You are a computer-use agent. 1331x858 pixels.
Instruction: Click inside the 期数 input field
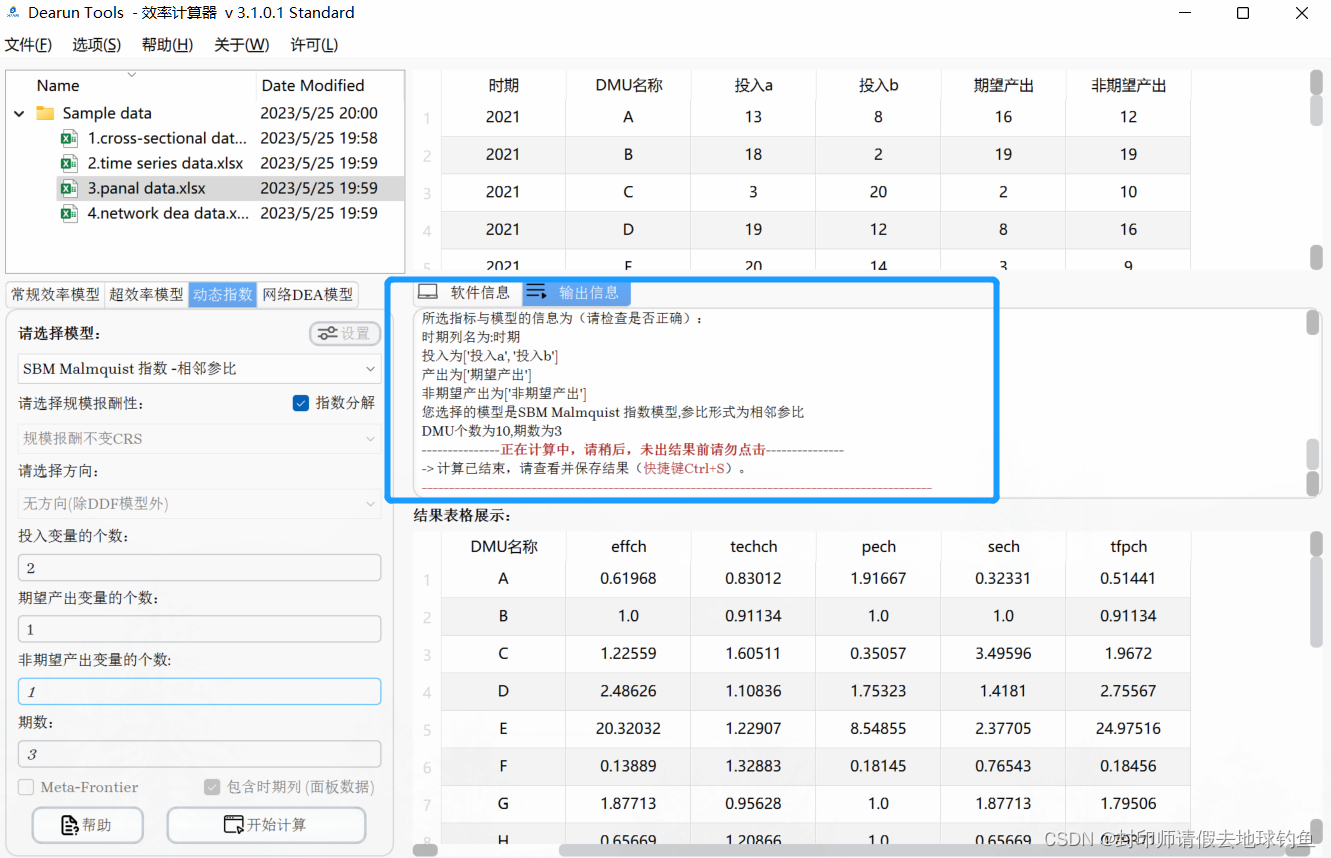click(x=199, y=754)
